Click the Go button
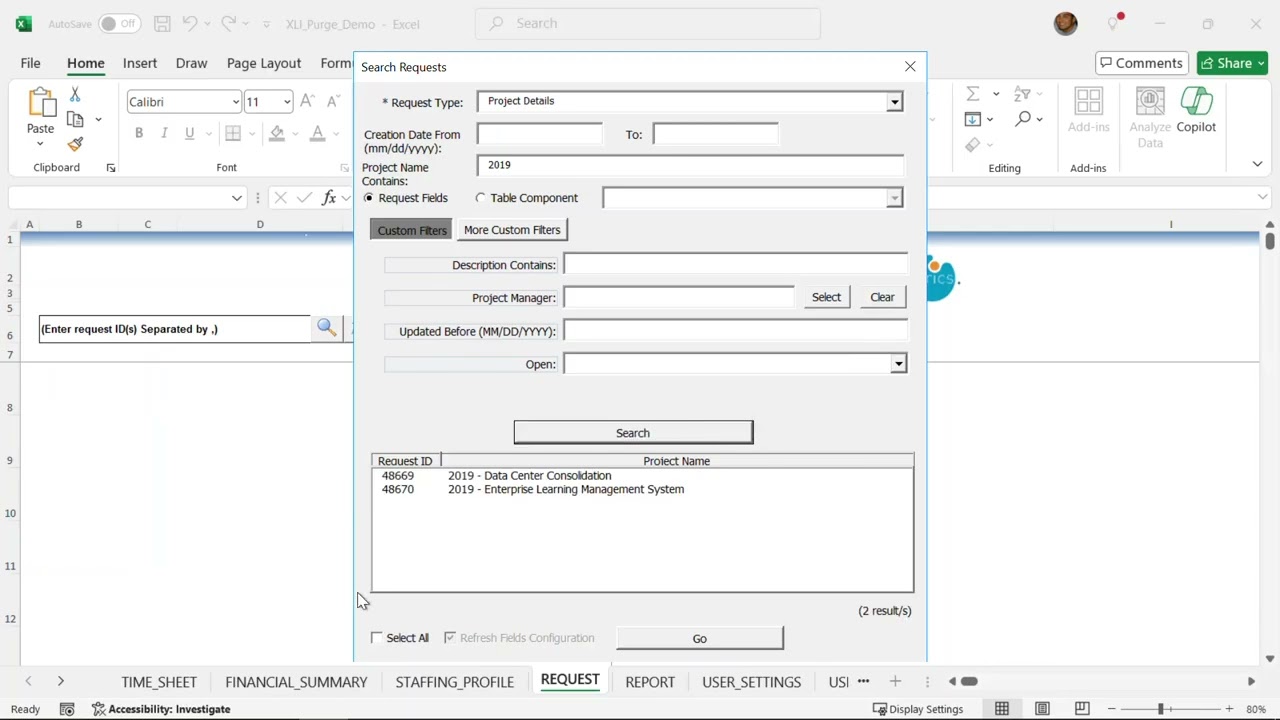This screenshot has width=1280, height=720. point(700,638)
